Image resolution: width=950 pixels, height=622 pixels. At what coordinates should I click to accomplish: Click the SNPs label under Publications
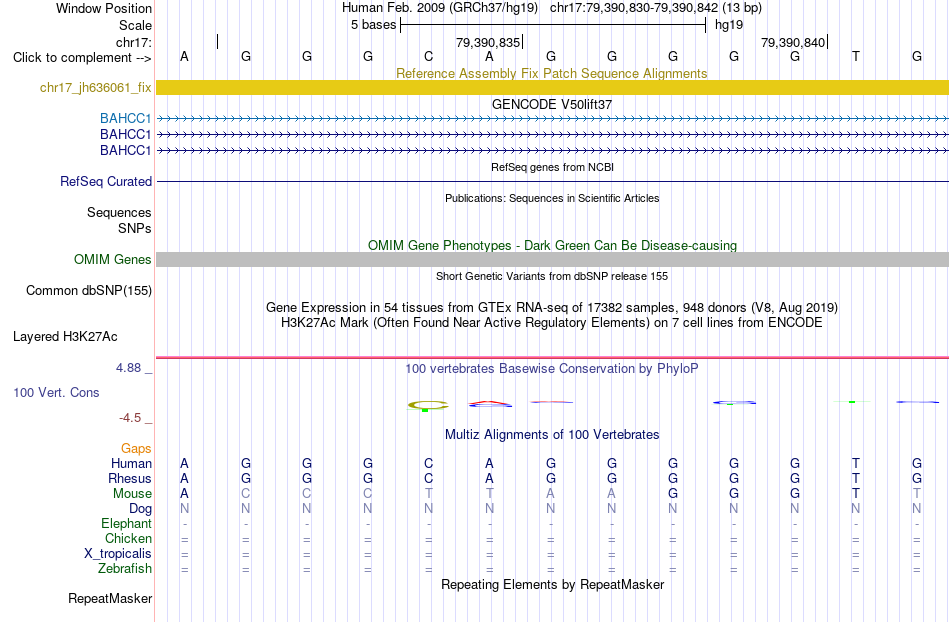click(135, 228)
